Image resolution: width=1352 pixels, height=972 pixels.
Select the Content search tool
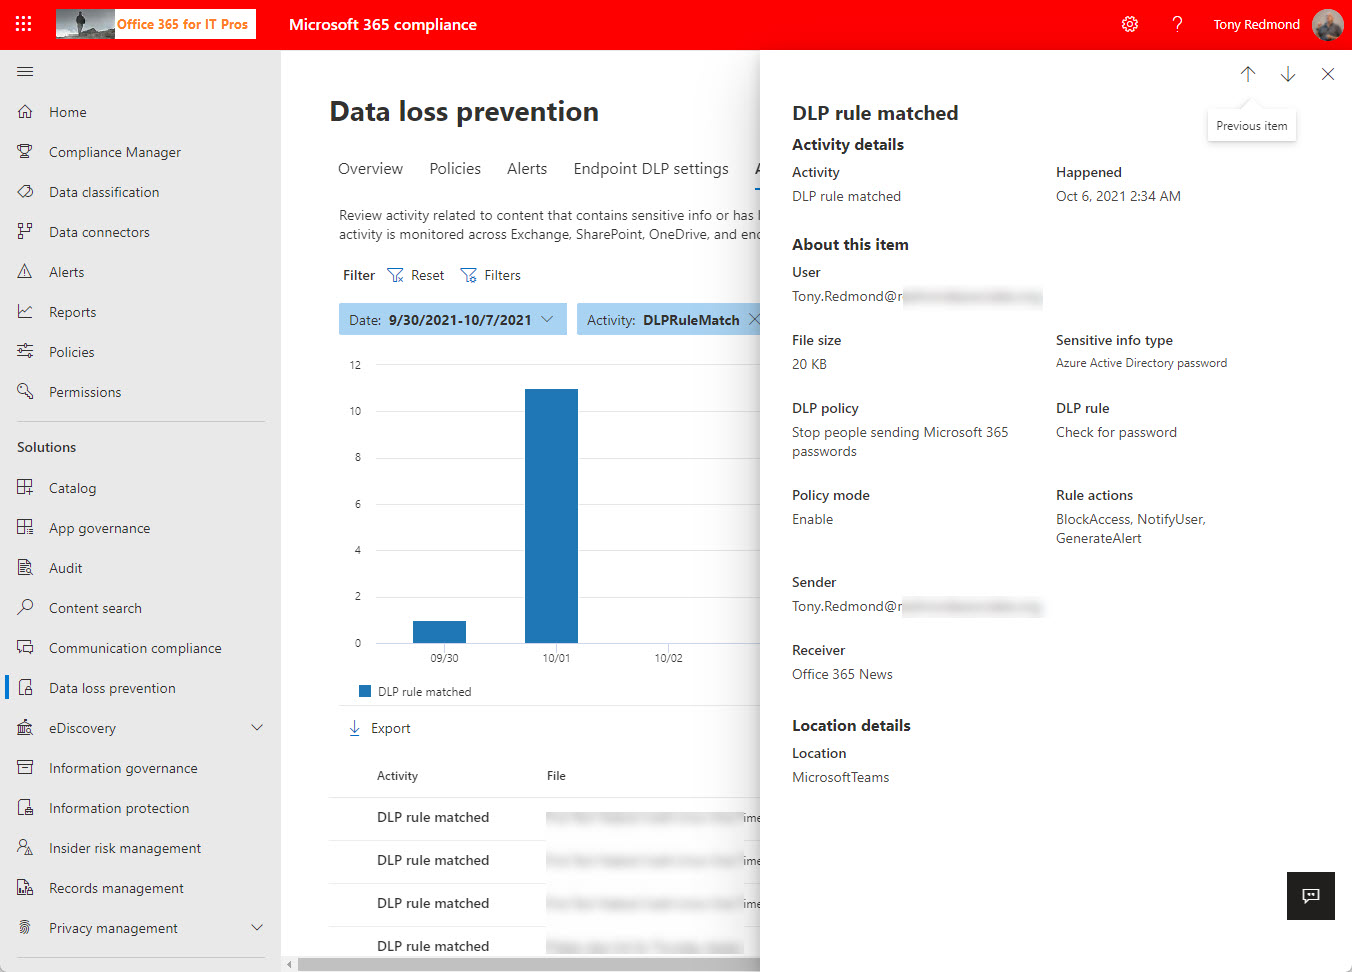[x=95, y=607]
